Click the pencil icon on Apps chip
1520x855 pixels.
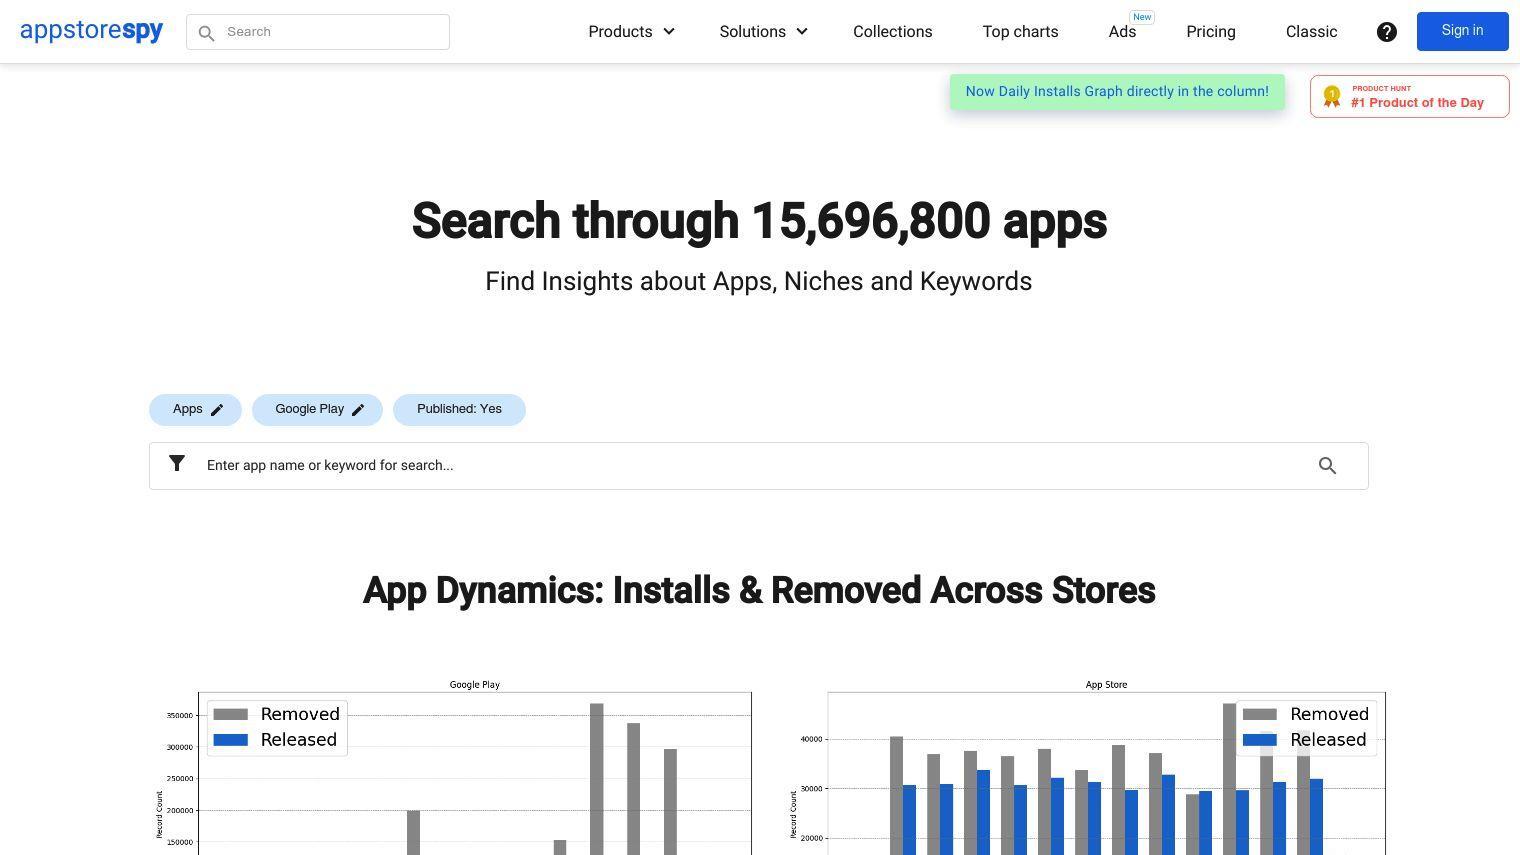(217, 410)
